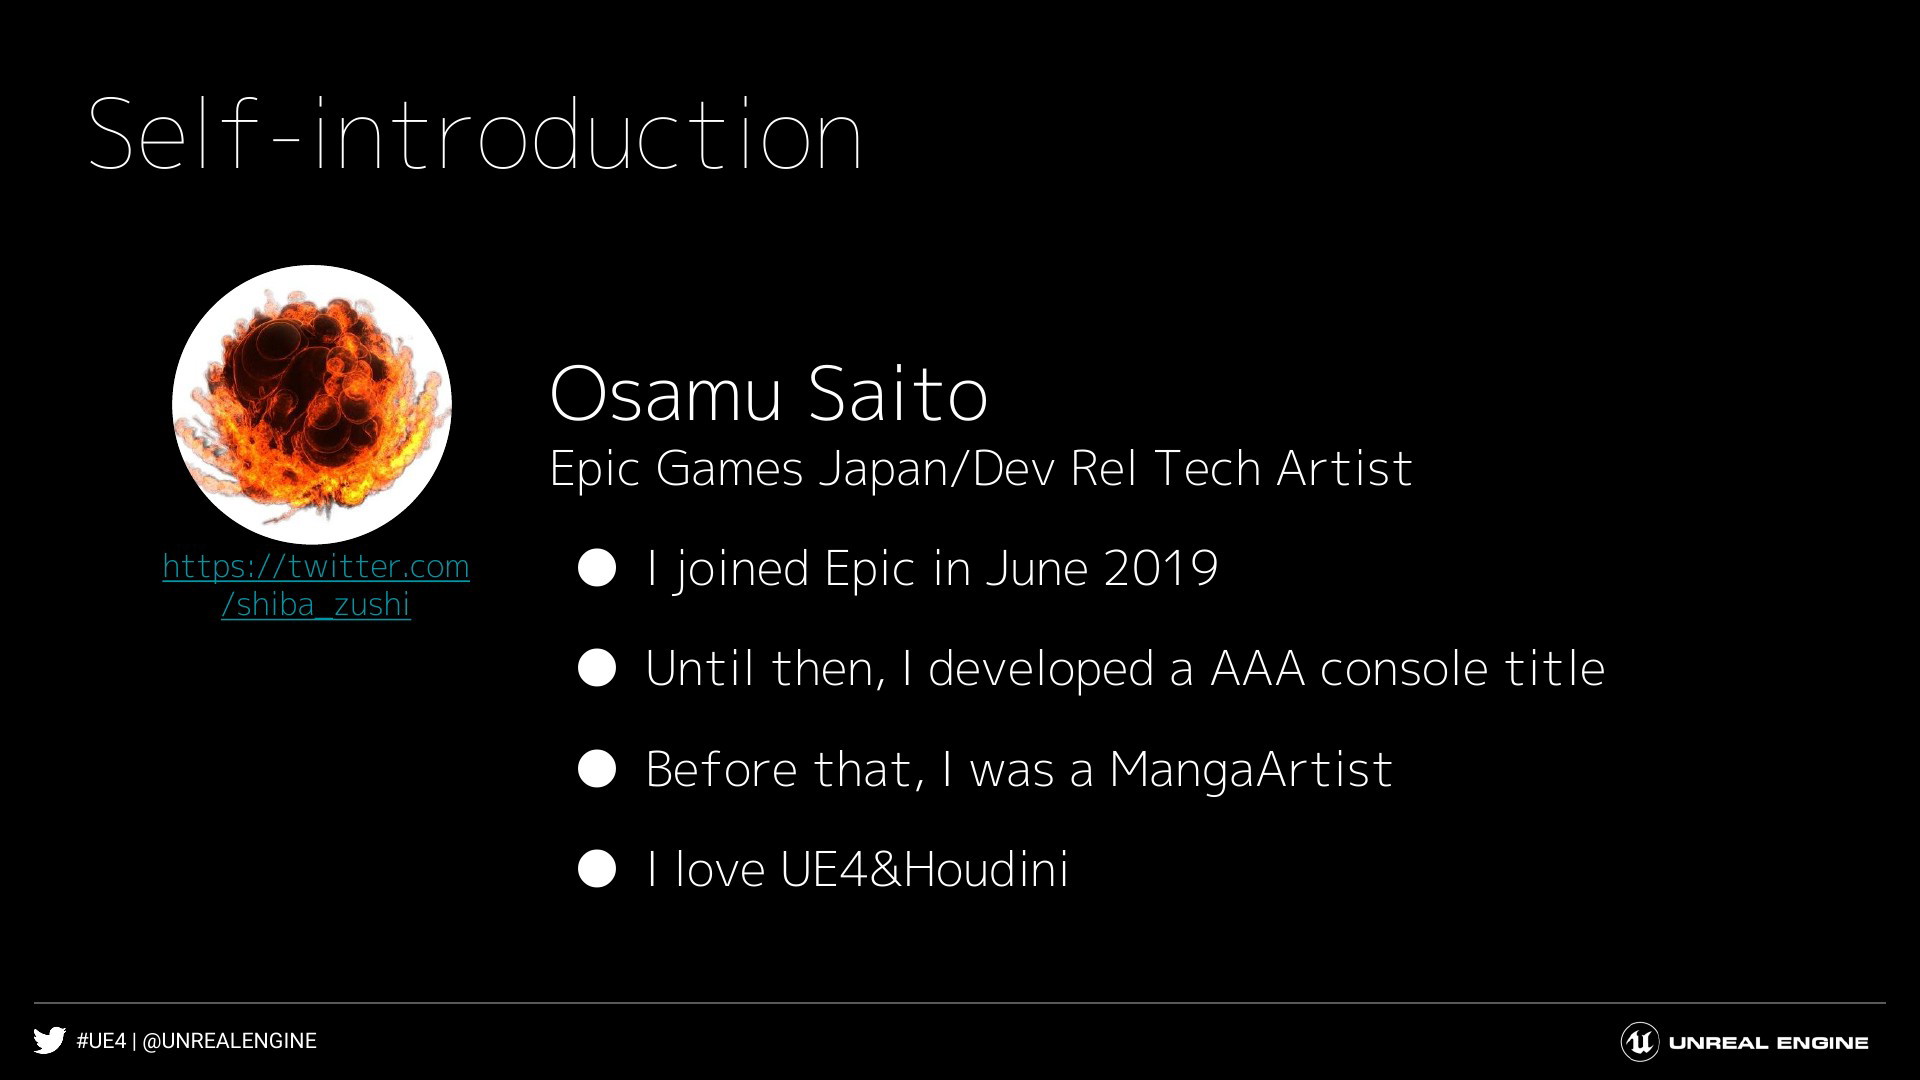1920x1080 pixels.
Task: Select the Osamu Saito name text
Action: click(769, 393)
